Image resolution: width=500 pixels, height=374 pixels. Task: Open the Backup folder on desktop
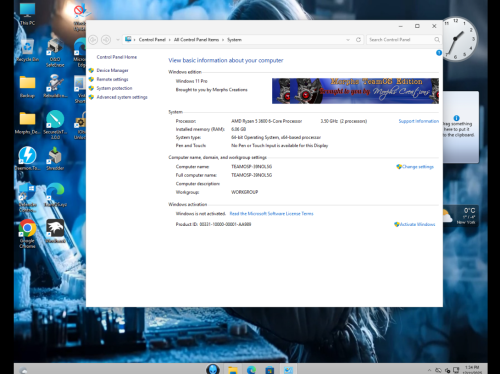27,86
